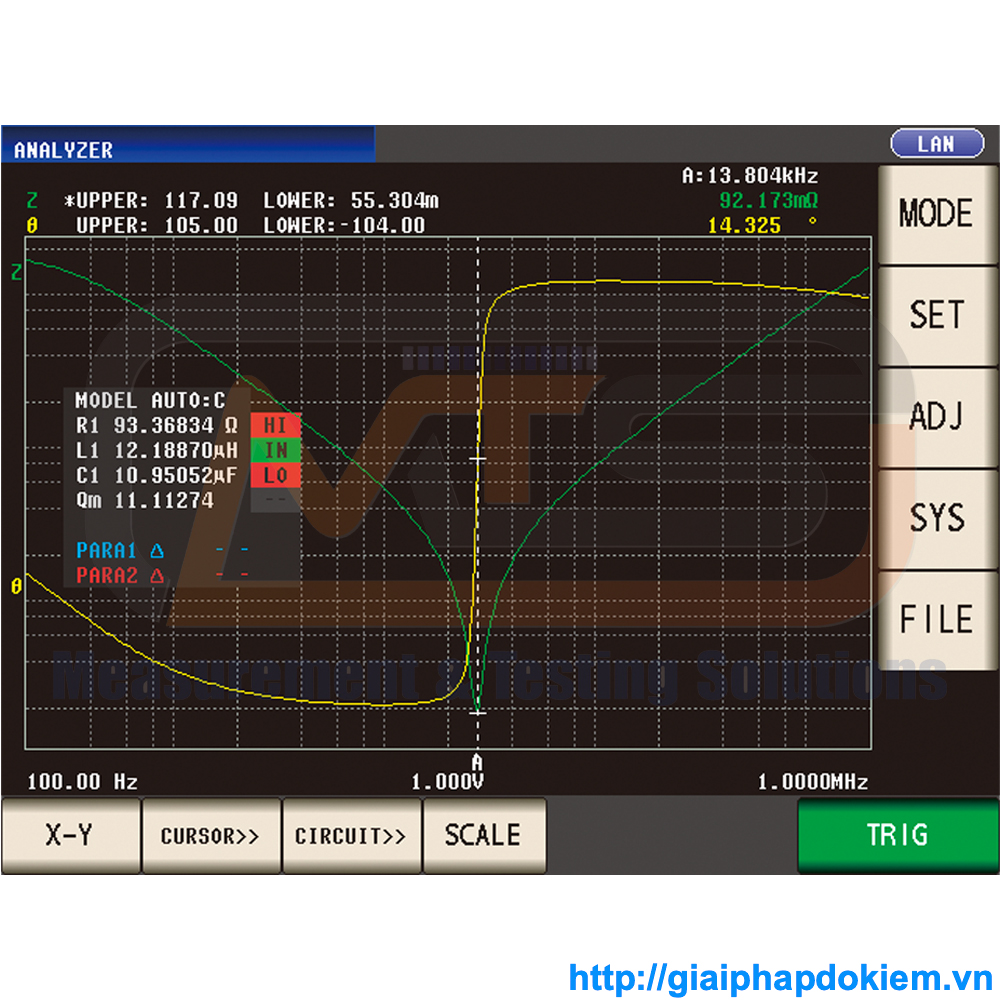Open the ADJ adjustment menu
The image size is (1000, 1000).
point(936,417)
